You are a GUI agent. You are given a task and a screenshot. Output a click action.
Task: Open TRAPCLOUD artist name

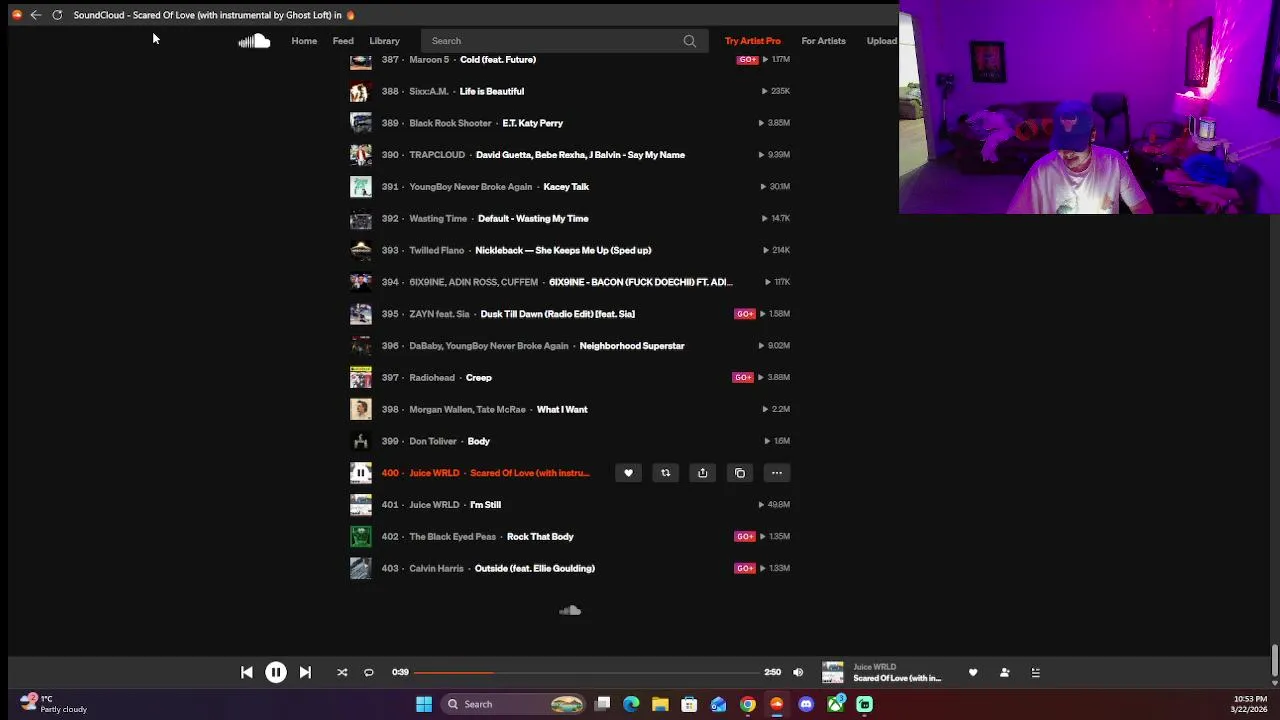437,155
